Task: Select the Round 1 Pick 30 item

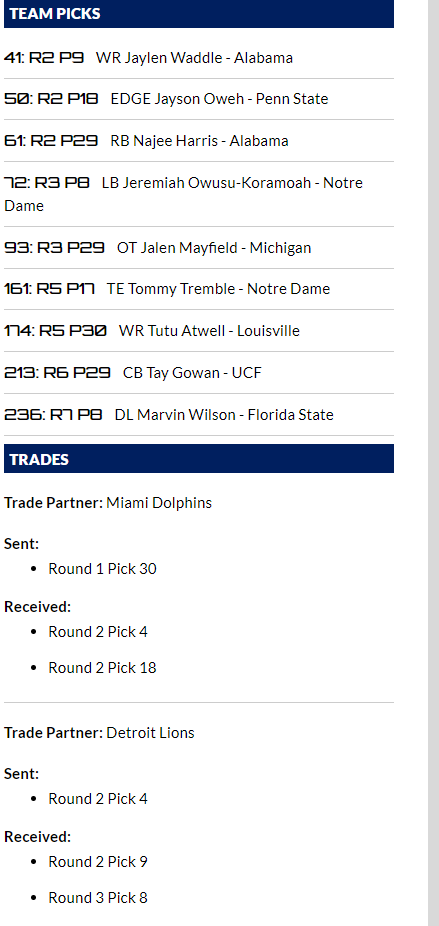Action: pos(102,569)
